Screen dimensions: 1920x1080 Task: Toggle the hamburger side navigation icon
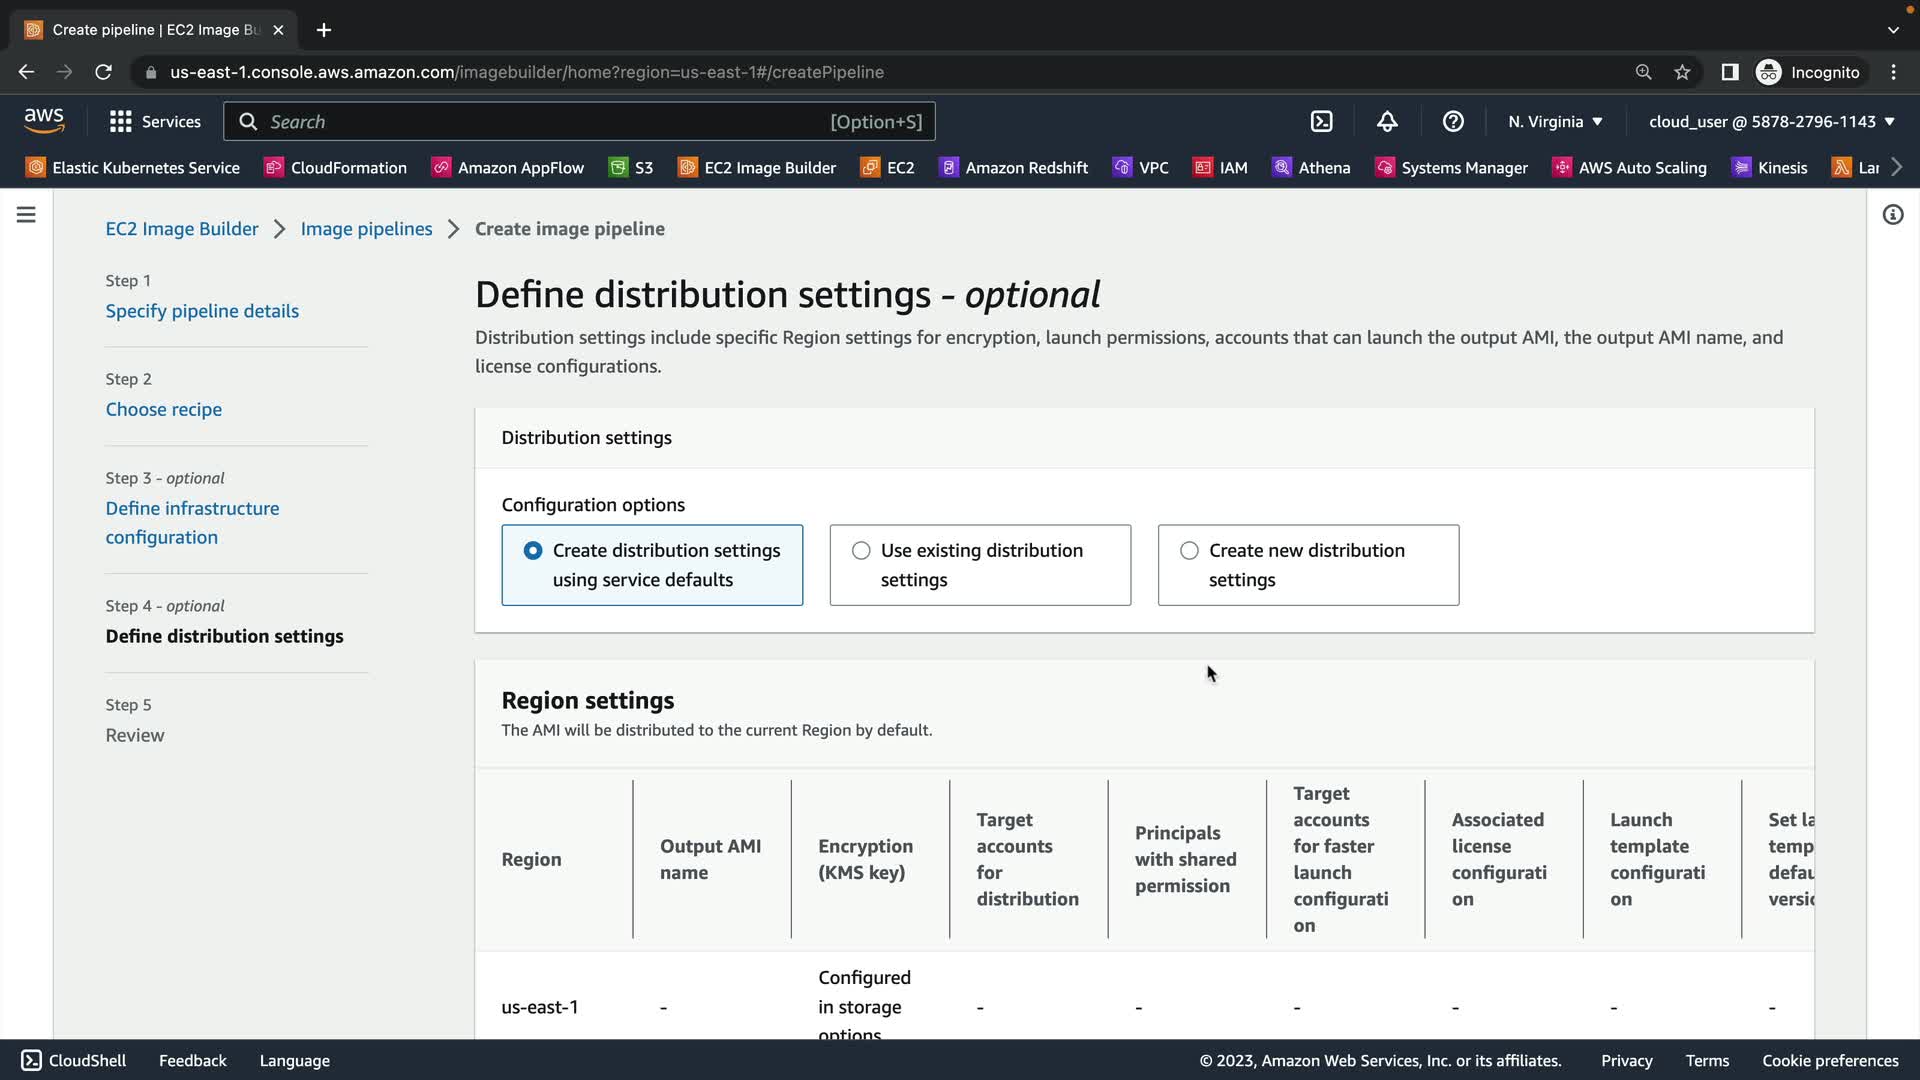(x=26, y=215)
